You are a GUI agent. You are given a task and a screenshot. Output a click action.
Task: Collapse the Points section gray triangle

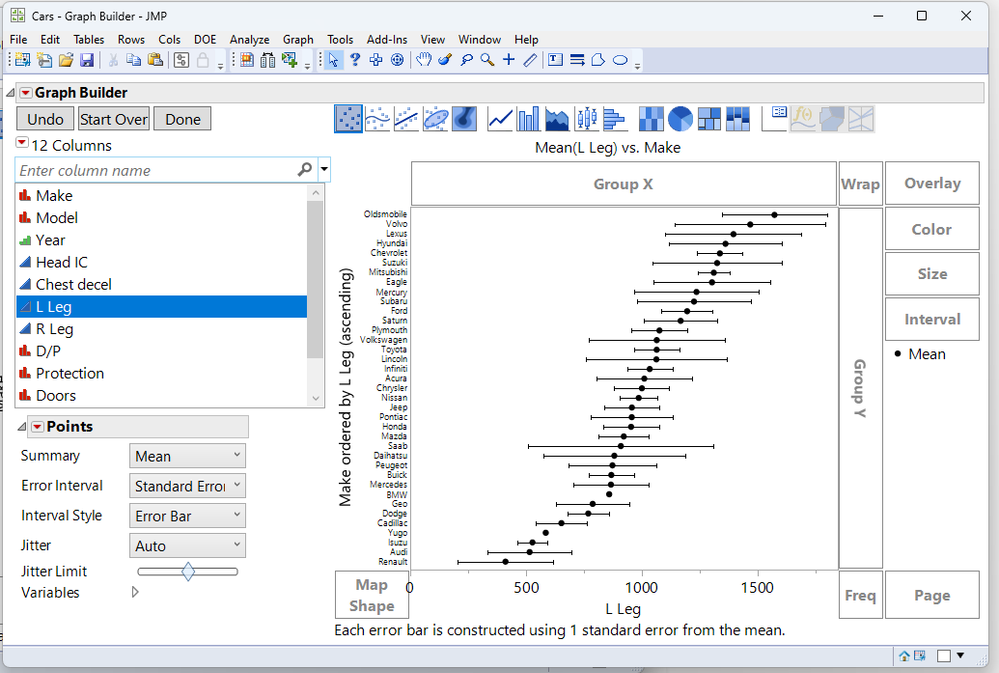pyautogui.click(x=22, y=426)
